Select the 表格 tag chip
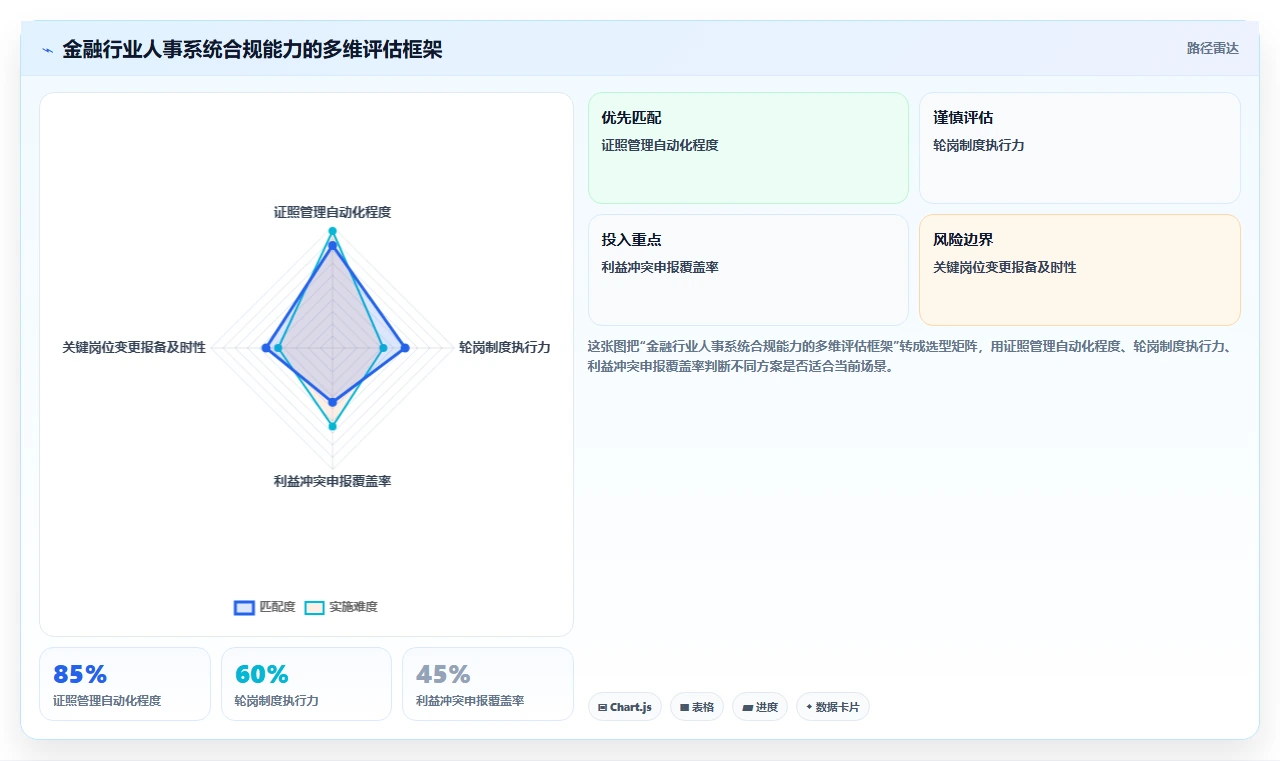1280x761 pixels. click(x=697, y=707)
